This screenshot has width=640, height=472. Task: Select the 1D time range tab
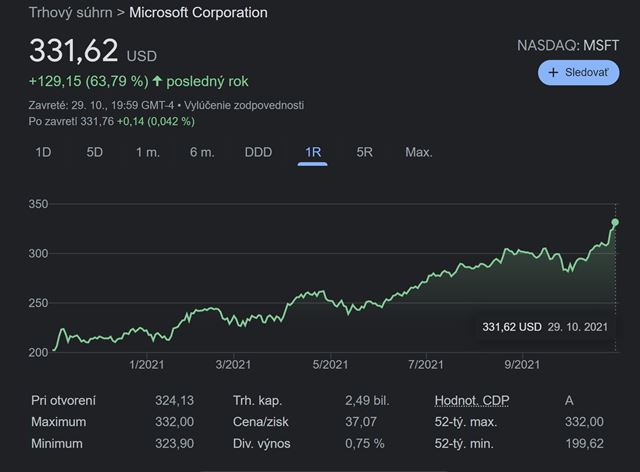click(x=43, y=152)
